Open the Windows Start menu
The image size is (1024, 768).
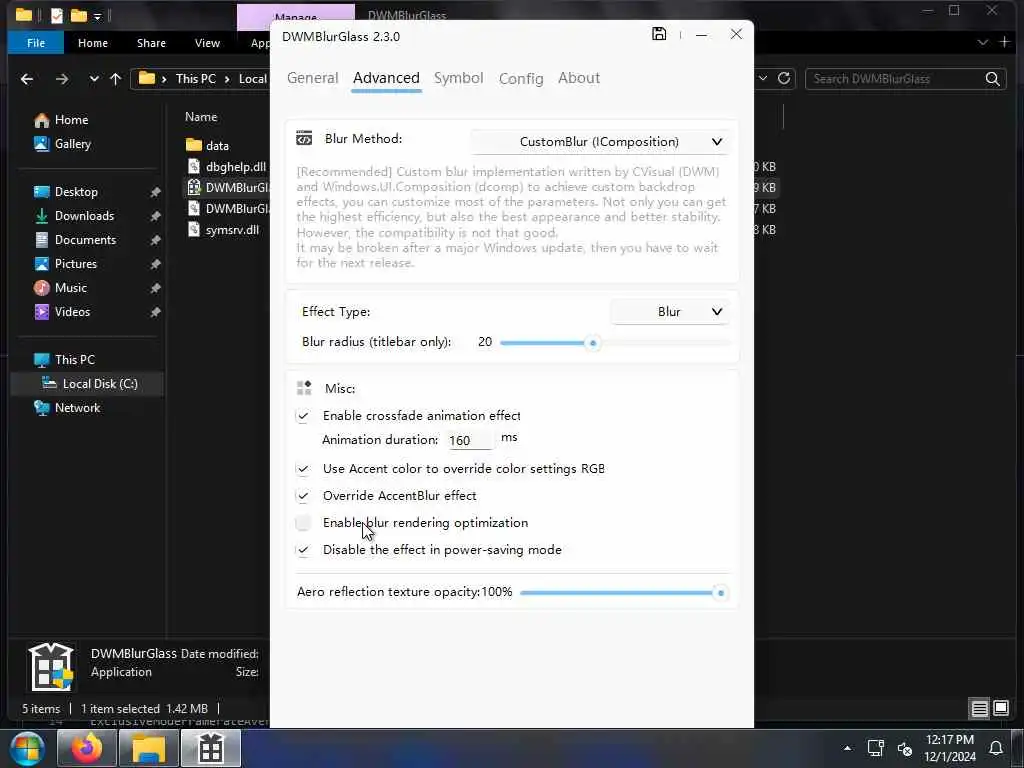click(27, 749)
